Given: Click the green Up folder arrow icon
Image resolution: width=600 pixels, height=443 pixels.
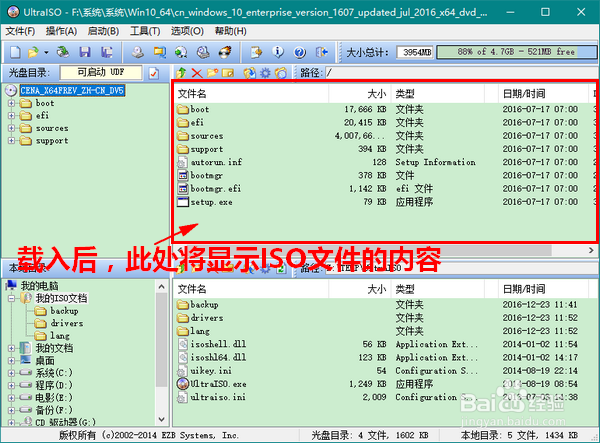Looking at the screenshot, I should [x=181, y=73].
